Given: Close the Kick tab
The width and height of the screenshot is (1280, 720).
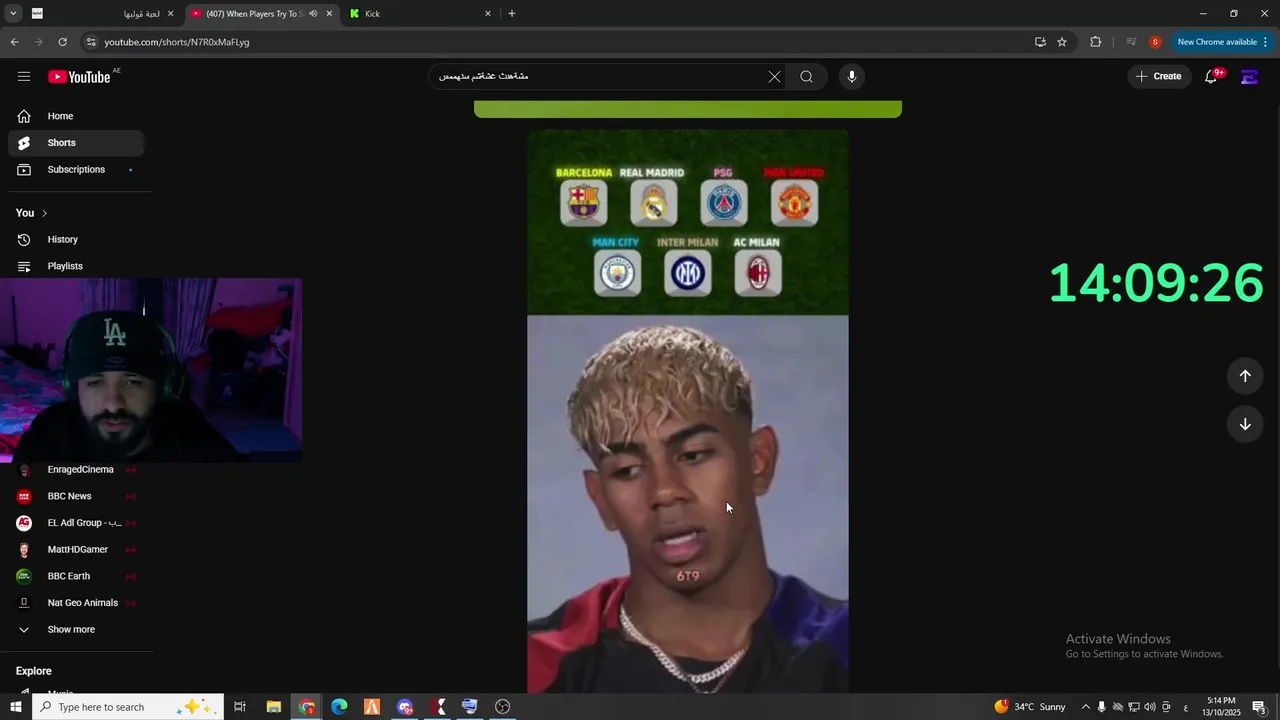Looking at the screenshot, I should click(488, 14).
